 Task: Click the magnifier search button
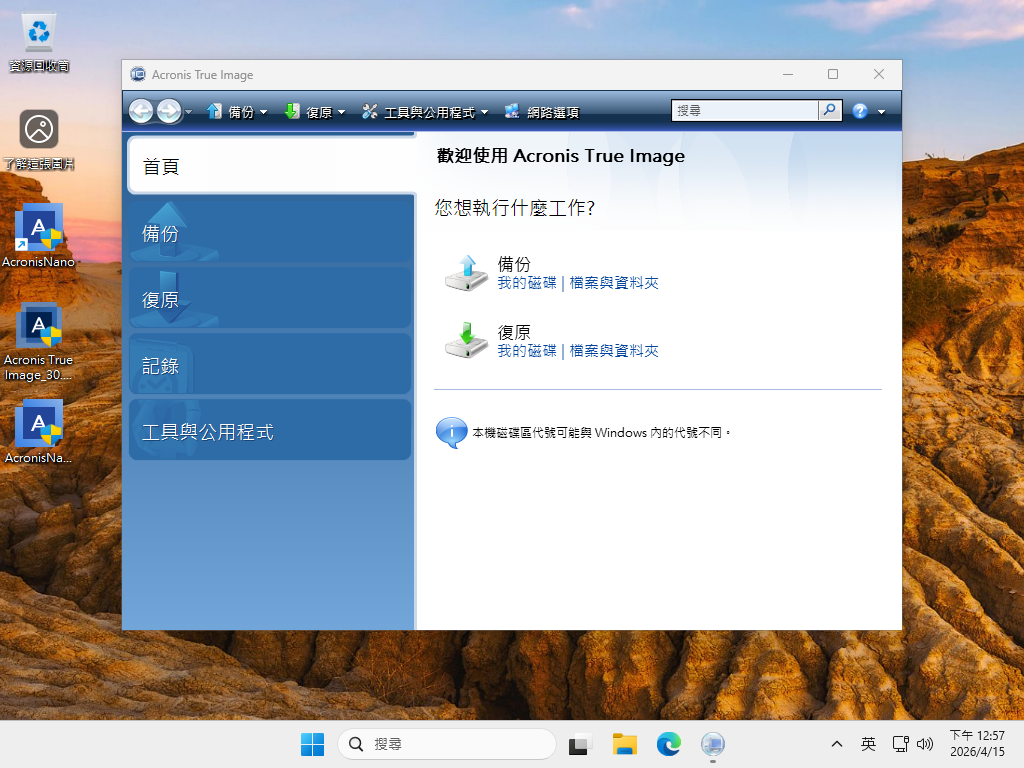coord(829,110)
